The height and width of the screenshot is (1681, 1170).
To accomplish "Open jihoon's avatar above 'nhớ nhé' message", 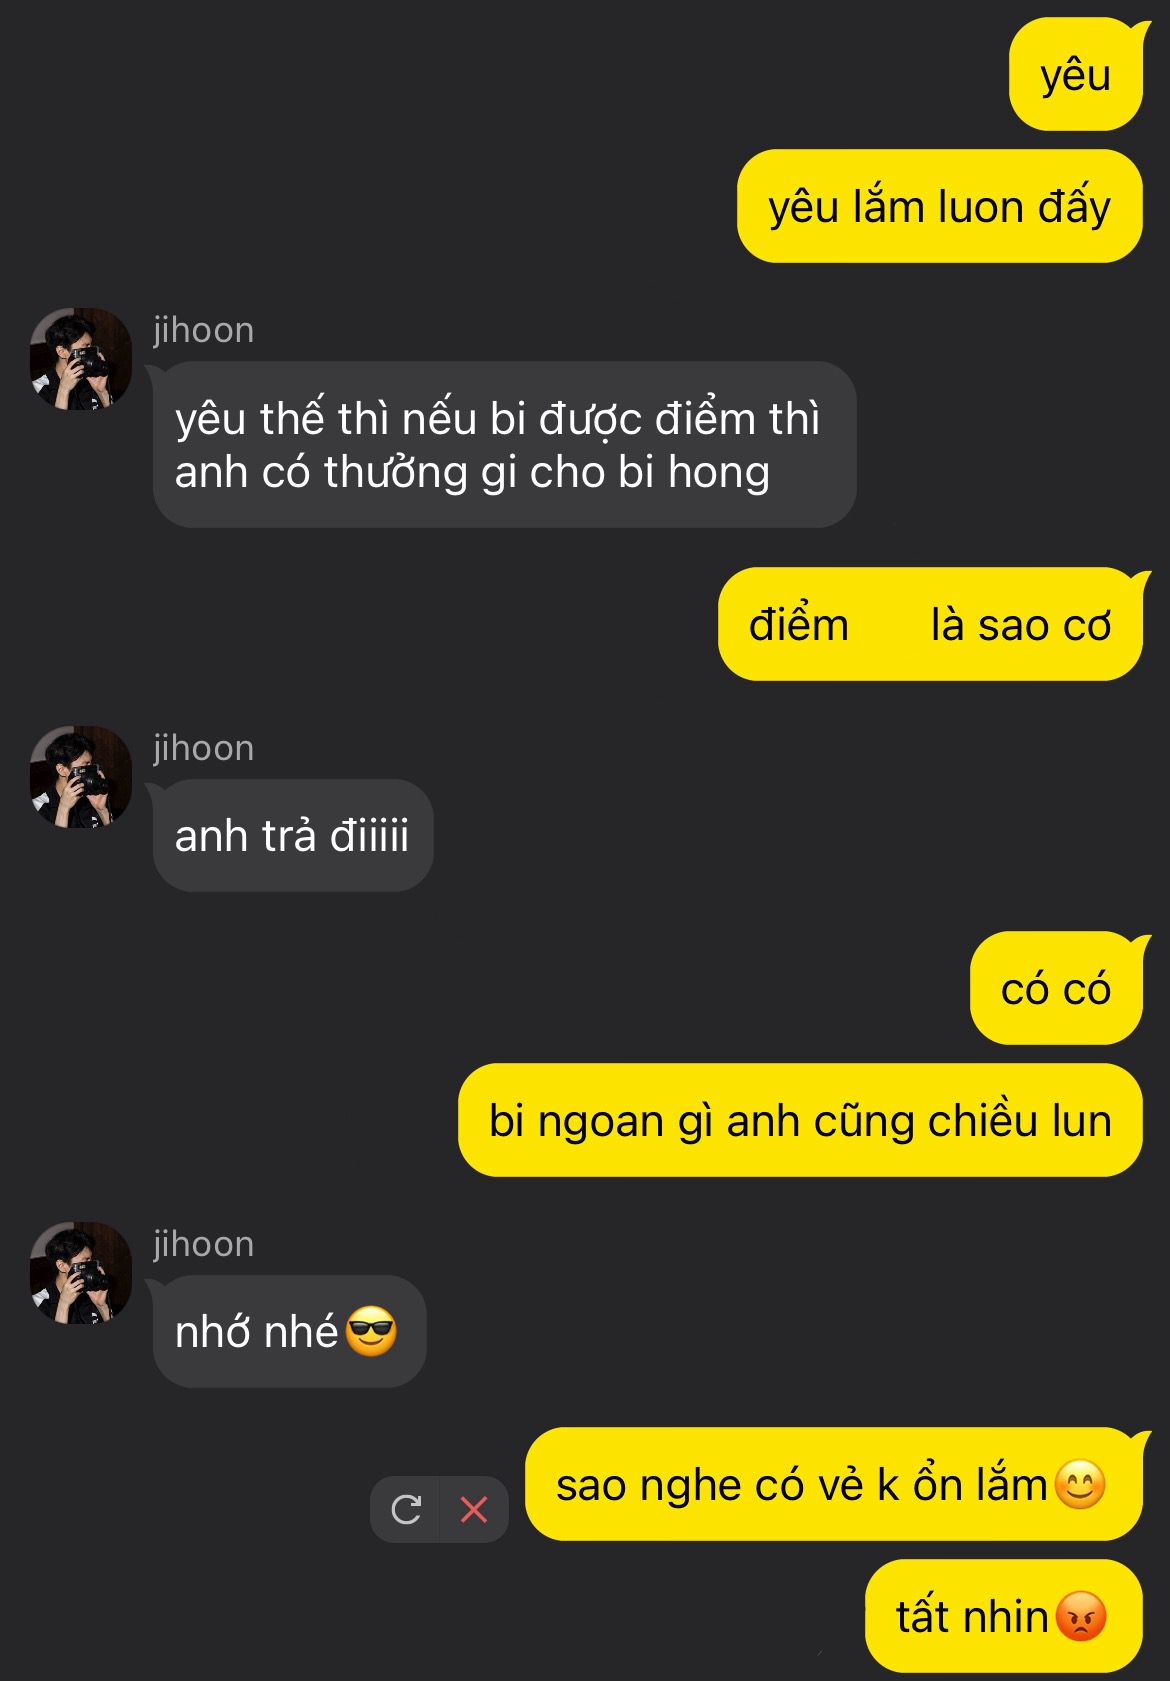I will [x=81, y=1273].
